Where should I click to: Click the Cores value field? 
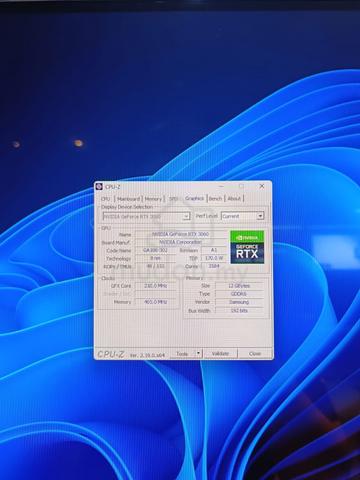click(214, 266)
